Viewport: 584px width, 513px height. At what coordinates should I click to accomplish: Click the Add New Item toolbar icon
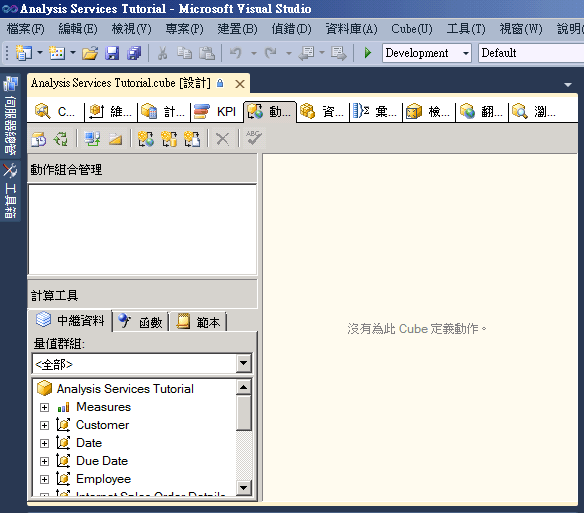click(x=57, y=53)
